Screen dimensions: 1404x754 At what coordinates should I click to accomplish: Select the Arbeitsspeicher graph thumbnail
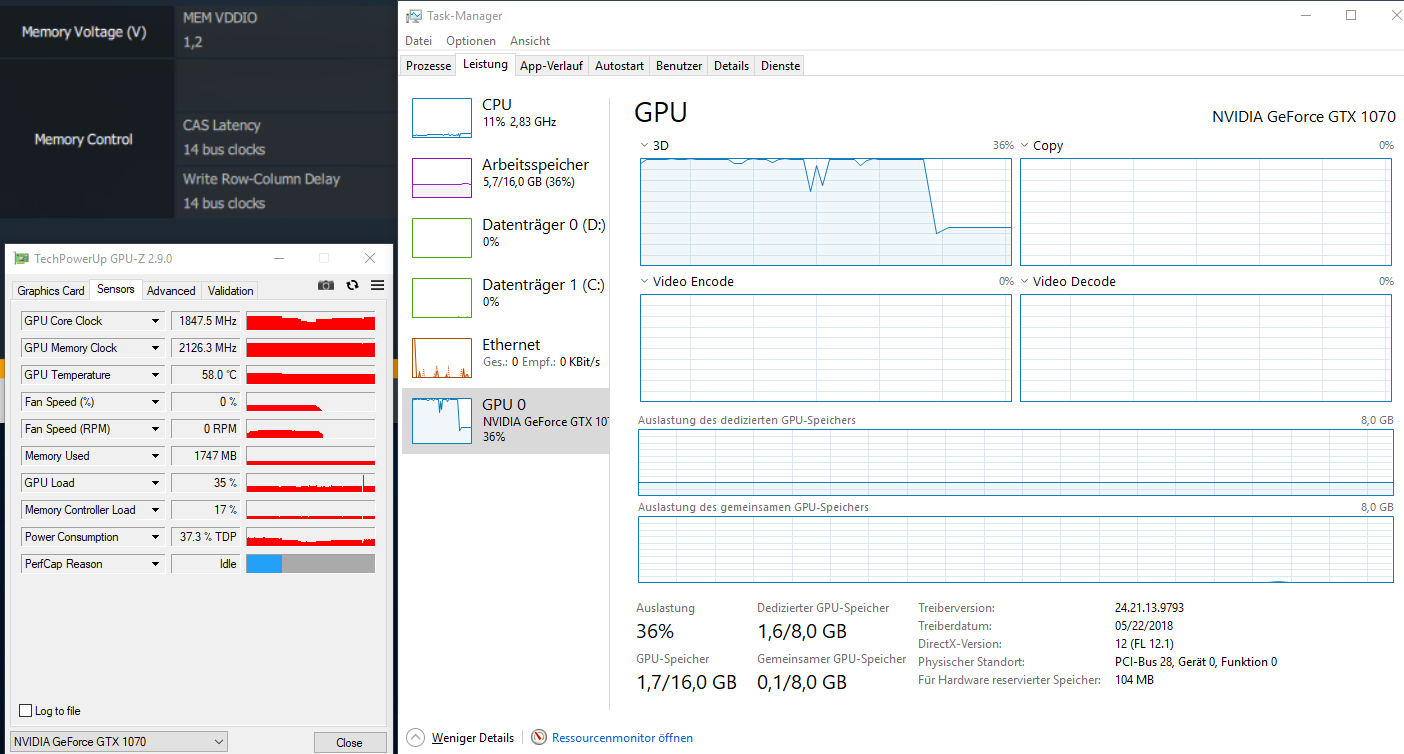coord(442,178)
